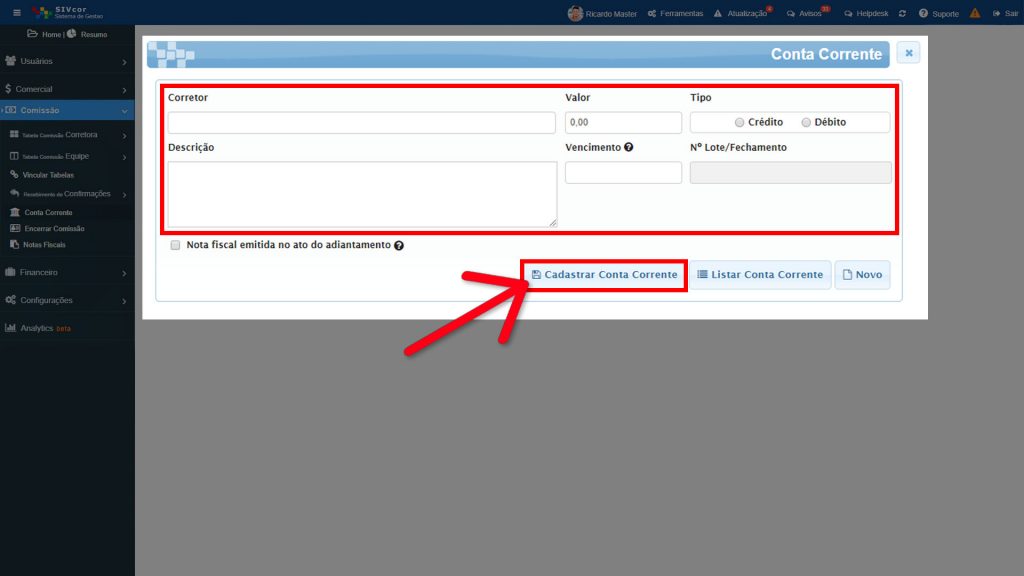Click the Conta Corrente bank icon
This screenshot has height=576, width=1024.
point(15,212)
